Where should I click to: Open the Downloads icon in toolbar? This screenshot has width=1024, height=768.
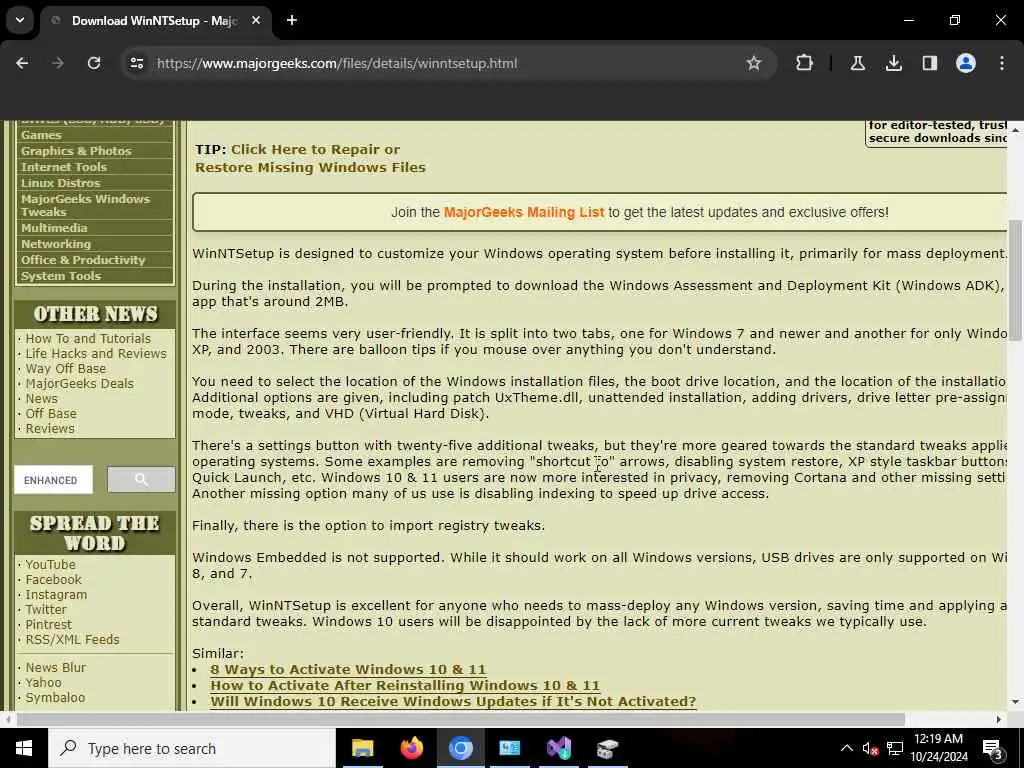click(894, 63)
